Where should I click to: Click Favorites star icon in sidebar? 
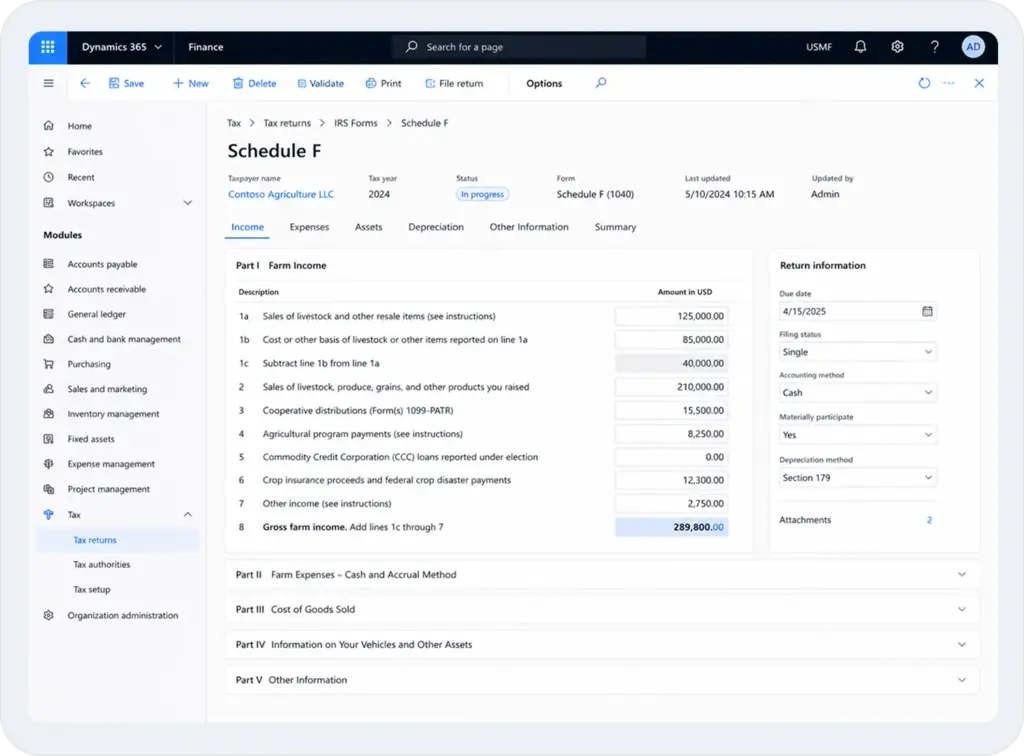[48, 151]
